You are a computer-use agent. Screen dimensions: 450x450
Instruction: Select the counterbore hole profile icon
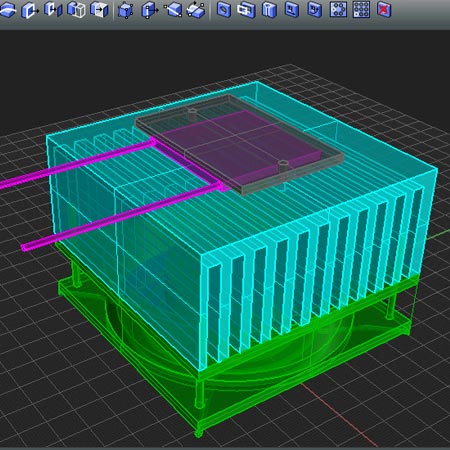(x=292, y=9)
